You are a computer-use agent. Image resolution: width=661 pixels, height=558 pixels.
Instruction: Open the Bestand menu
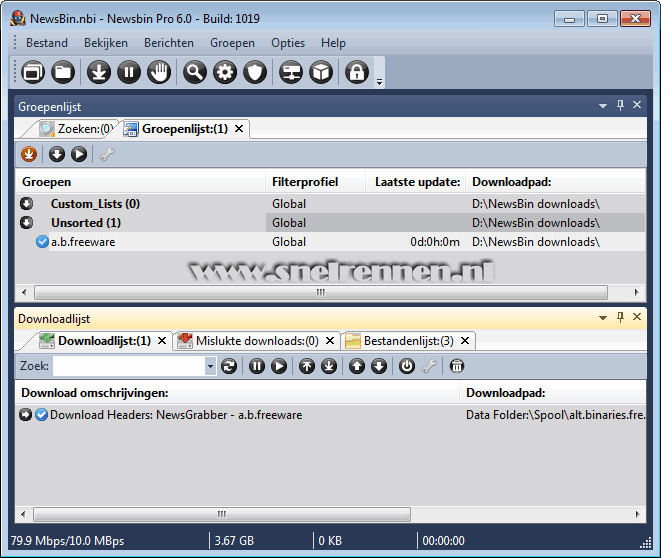[47, 43]
